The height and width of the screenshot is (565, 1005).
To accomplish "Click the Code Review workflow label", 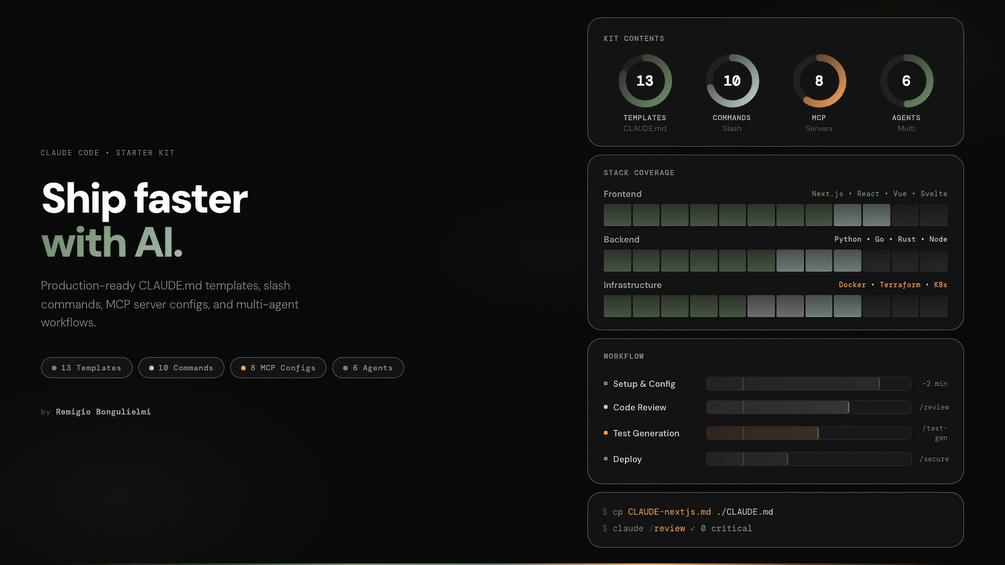I will click(x=640, y=407).
